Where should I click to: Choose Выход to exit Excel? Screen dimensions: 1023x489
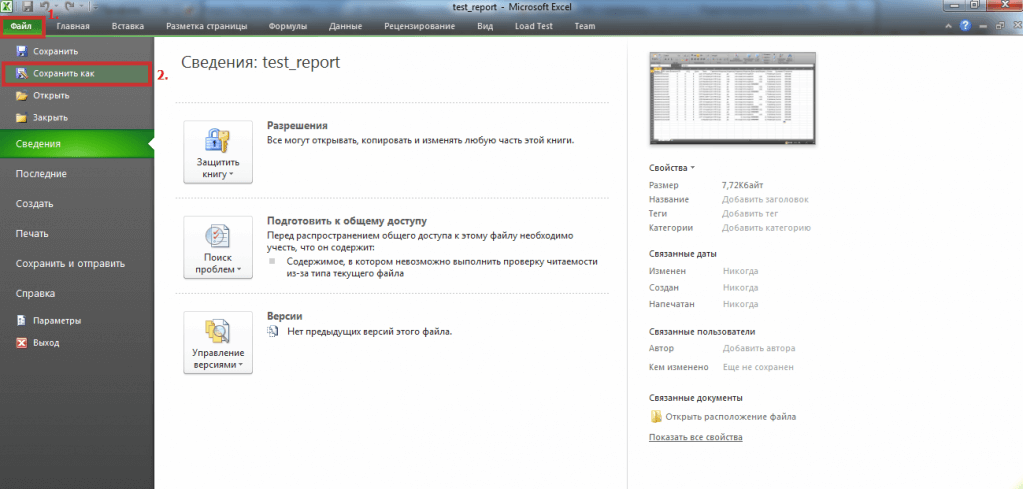tap(77, 343)
